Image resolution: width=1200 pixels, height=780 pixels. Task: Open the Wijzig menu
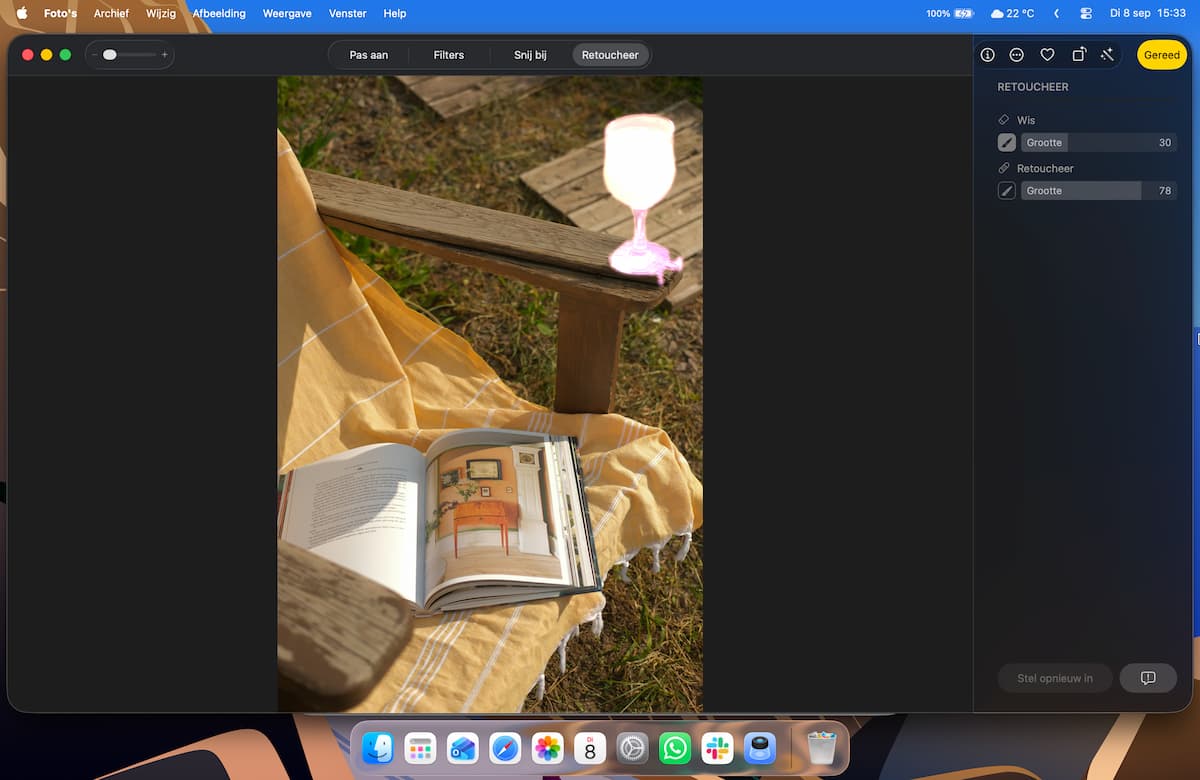point(161,14)
